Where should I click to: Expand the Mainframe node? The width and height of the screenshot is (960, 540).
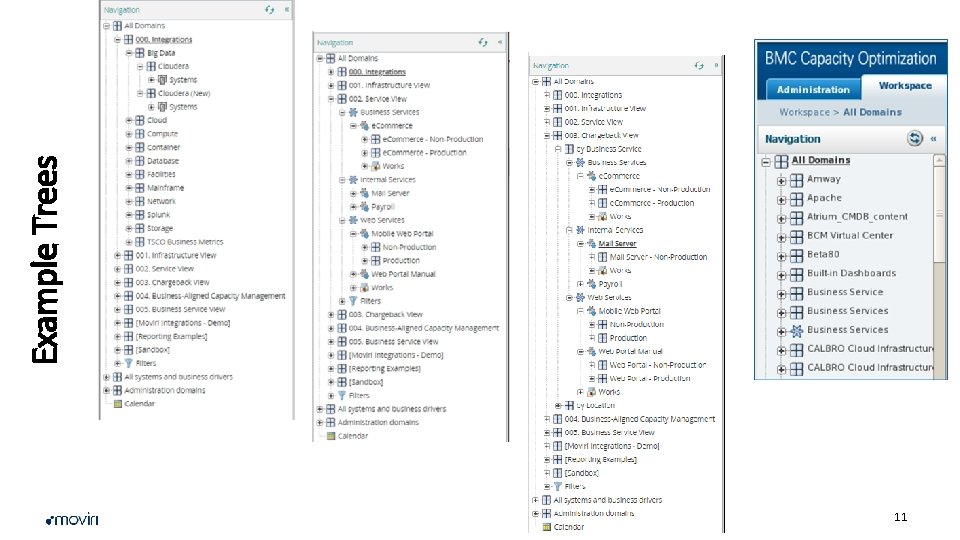click(129, 187)
